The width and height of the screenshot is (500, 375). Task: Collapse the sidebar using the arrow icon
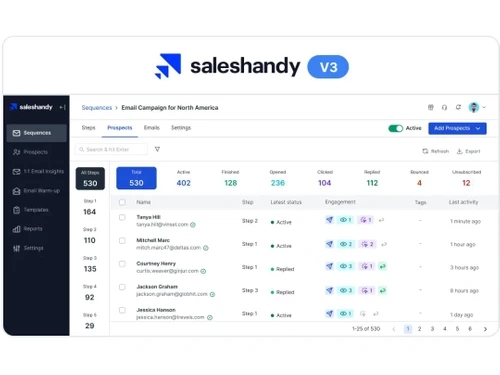(62, 107)
